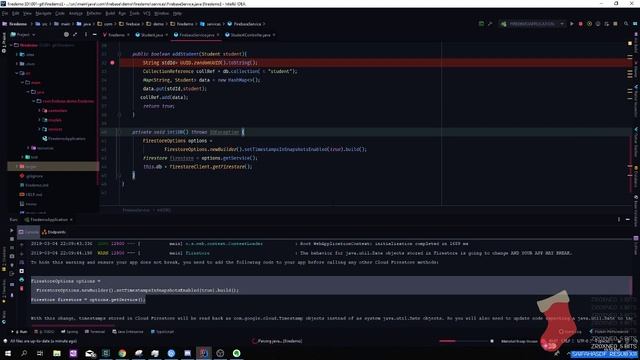Collapse the main folder in the Project tree
640x360 pixels.
22,82
